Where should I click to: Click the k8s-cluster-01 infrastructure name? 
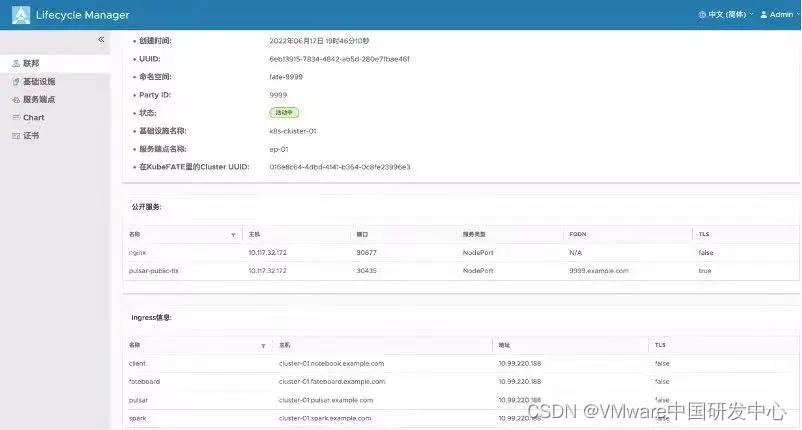[x=293, y=131]
